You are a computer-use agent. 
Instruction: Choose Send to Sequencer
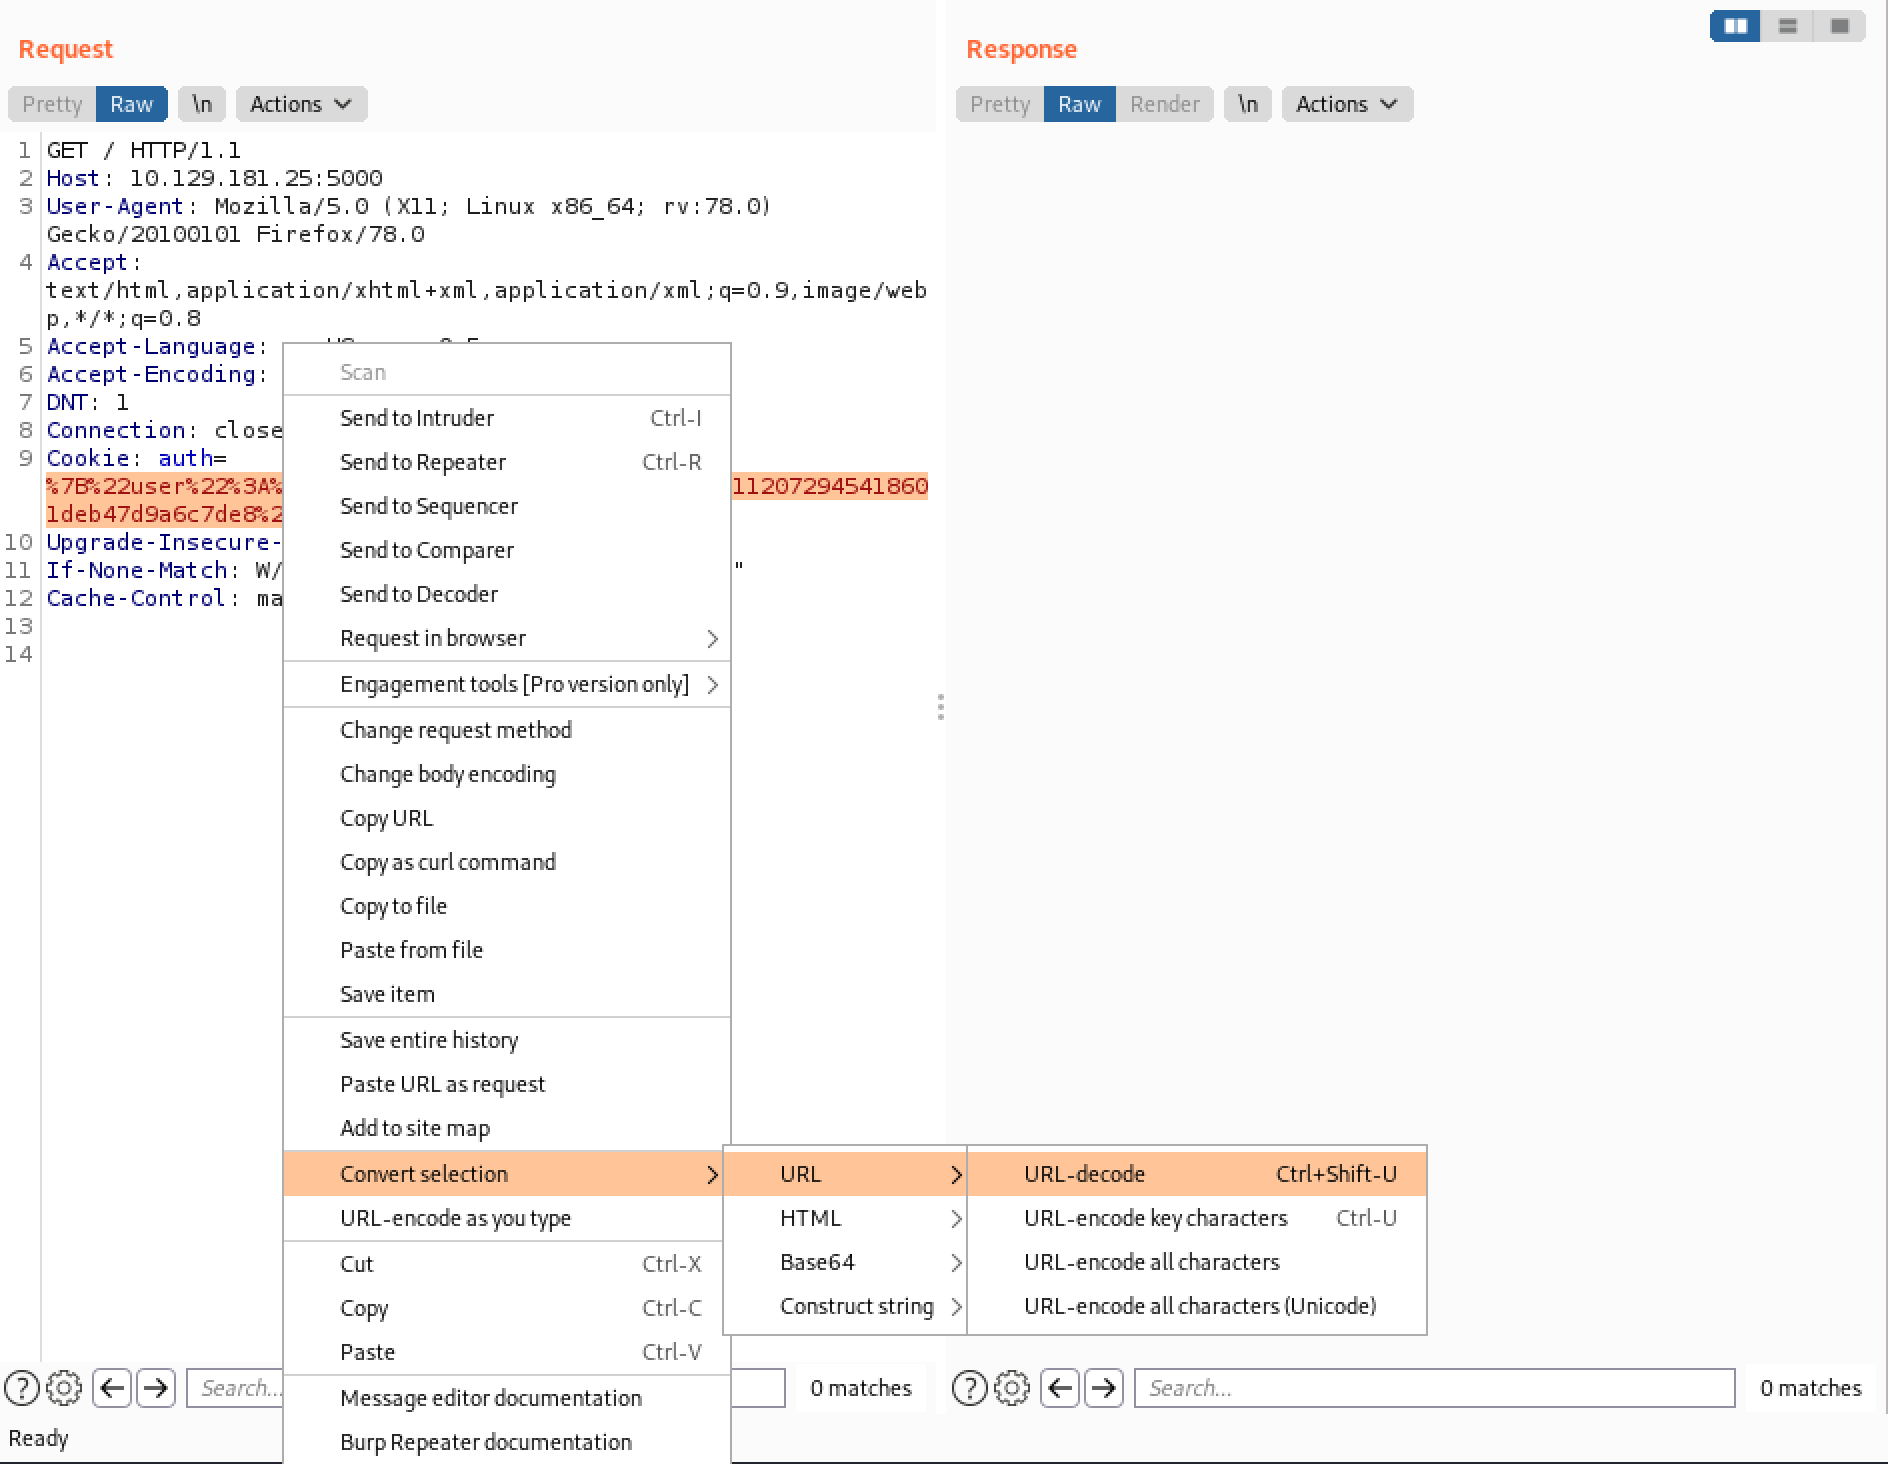pos(507,506)
